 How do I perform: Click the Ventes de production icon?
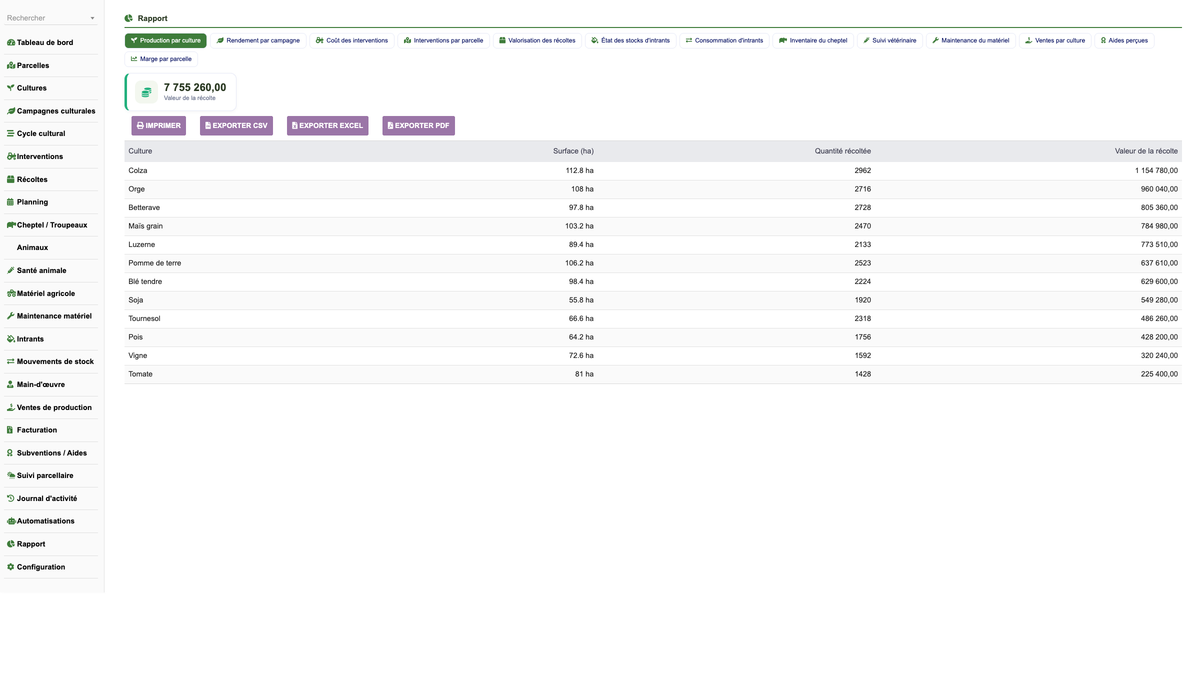(11, 408)
